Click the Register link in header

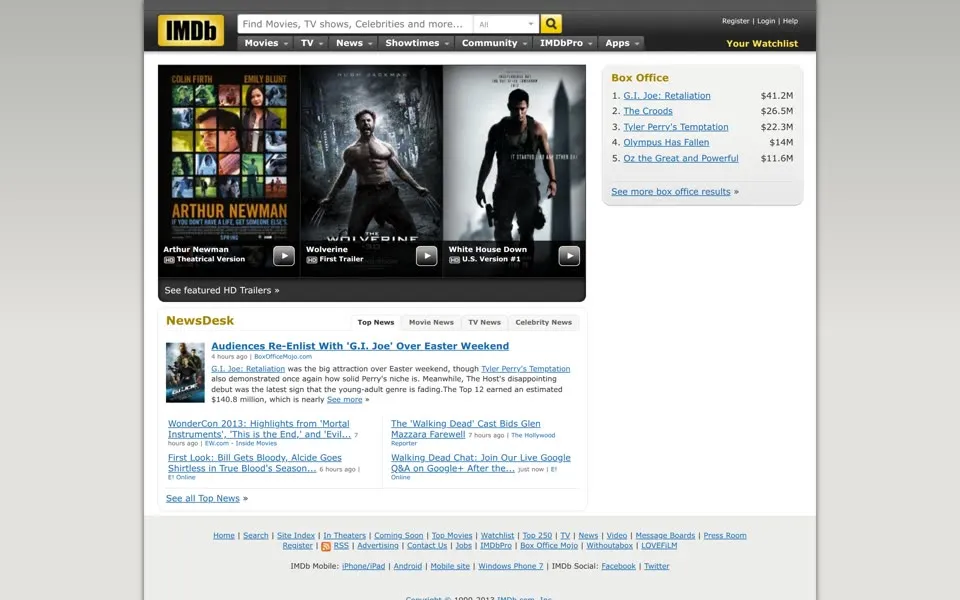pyautogui.click(x=735, y=21)
